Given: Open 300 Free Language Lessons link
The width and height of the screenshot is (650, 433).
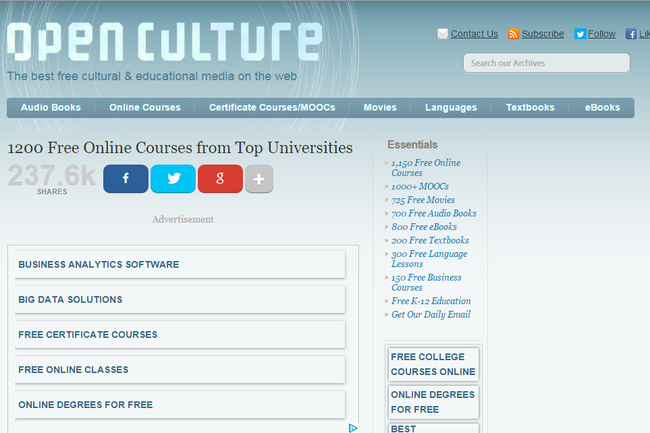Looking at the screenshot, I should (x=429, y=259).
